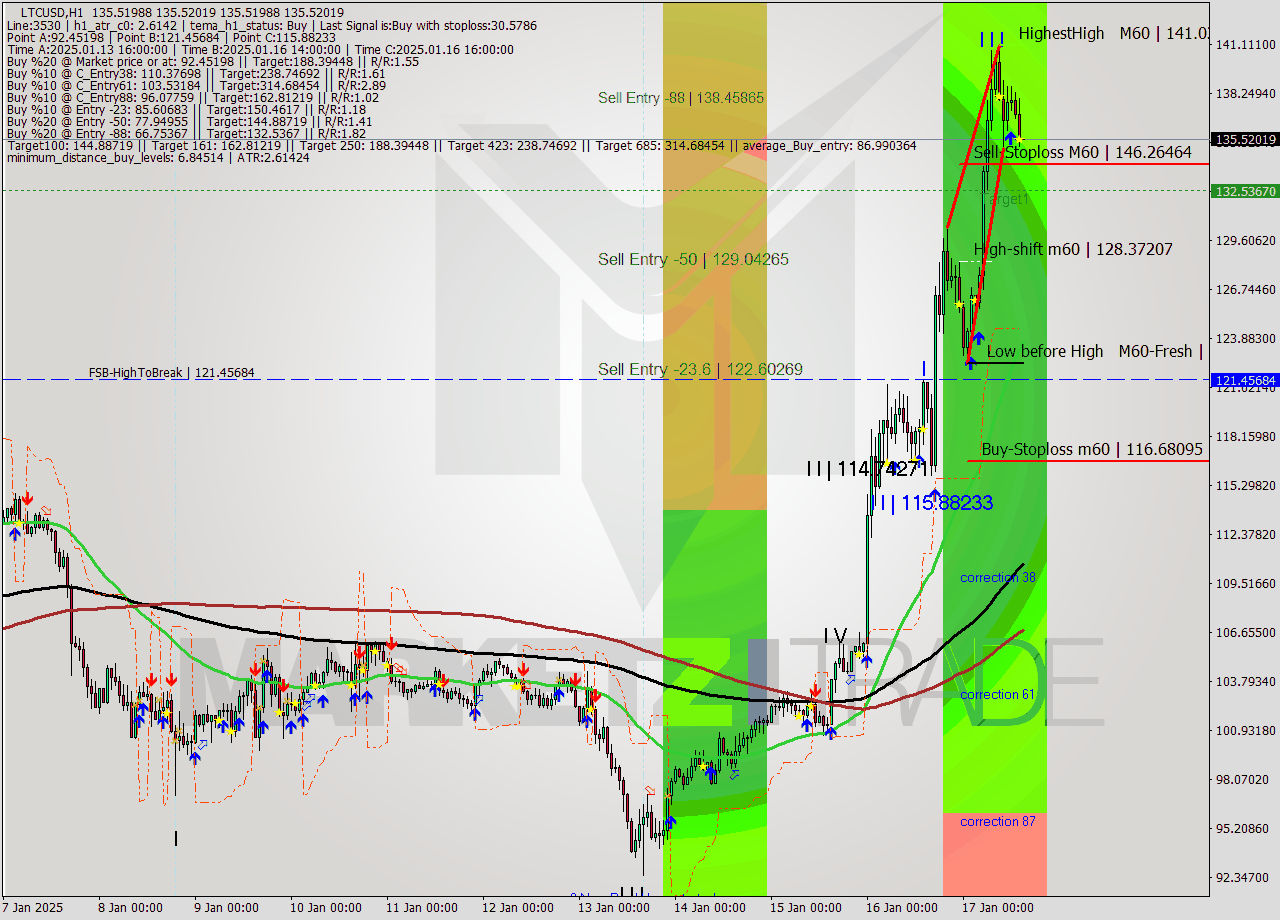This screenshot has width=1280, height=920.
Task: Click the 'correction 87' zone label
Action: (x=997, y=821)
